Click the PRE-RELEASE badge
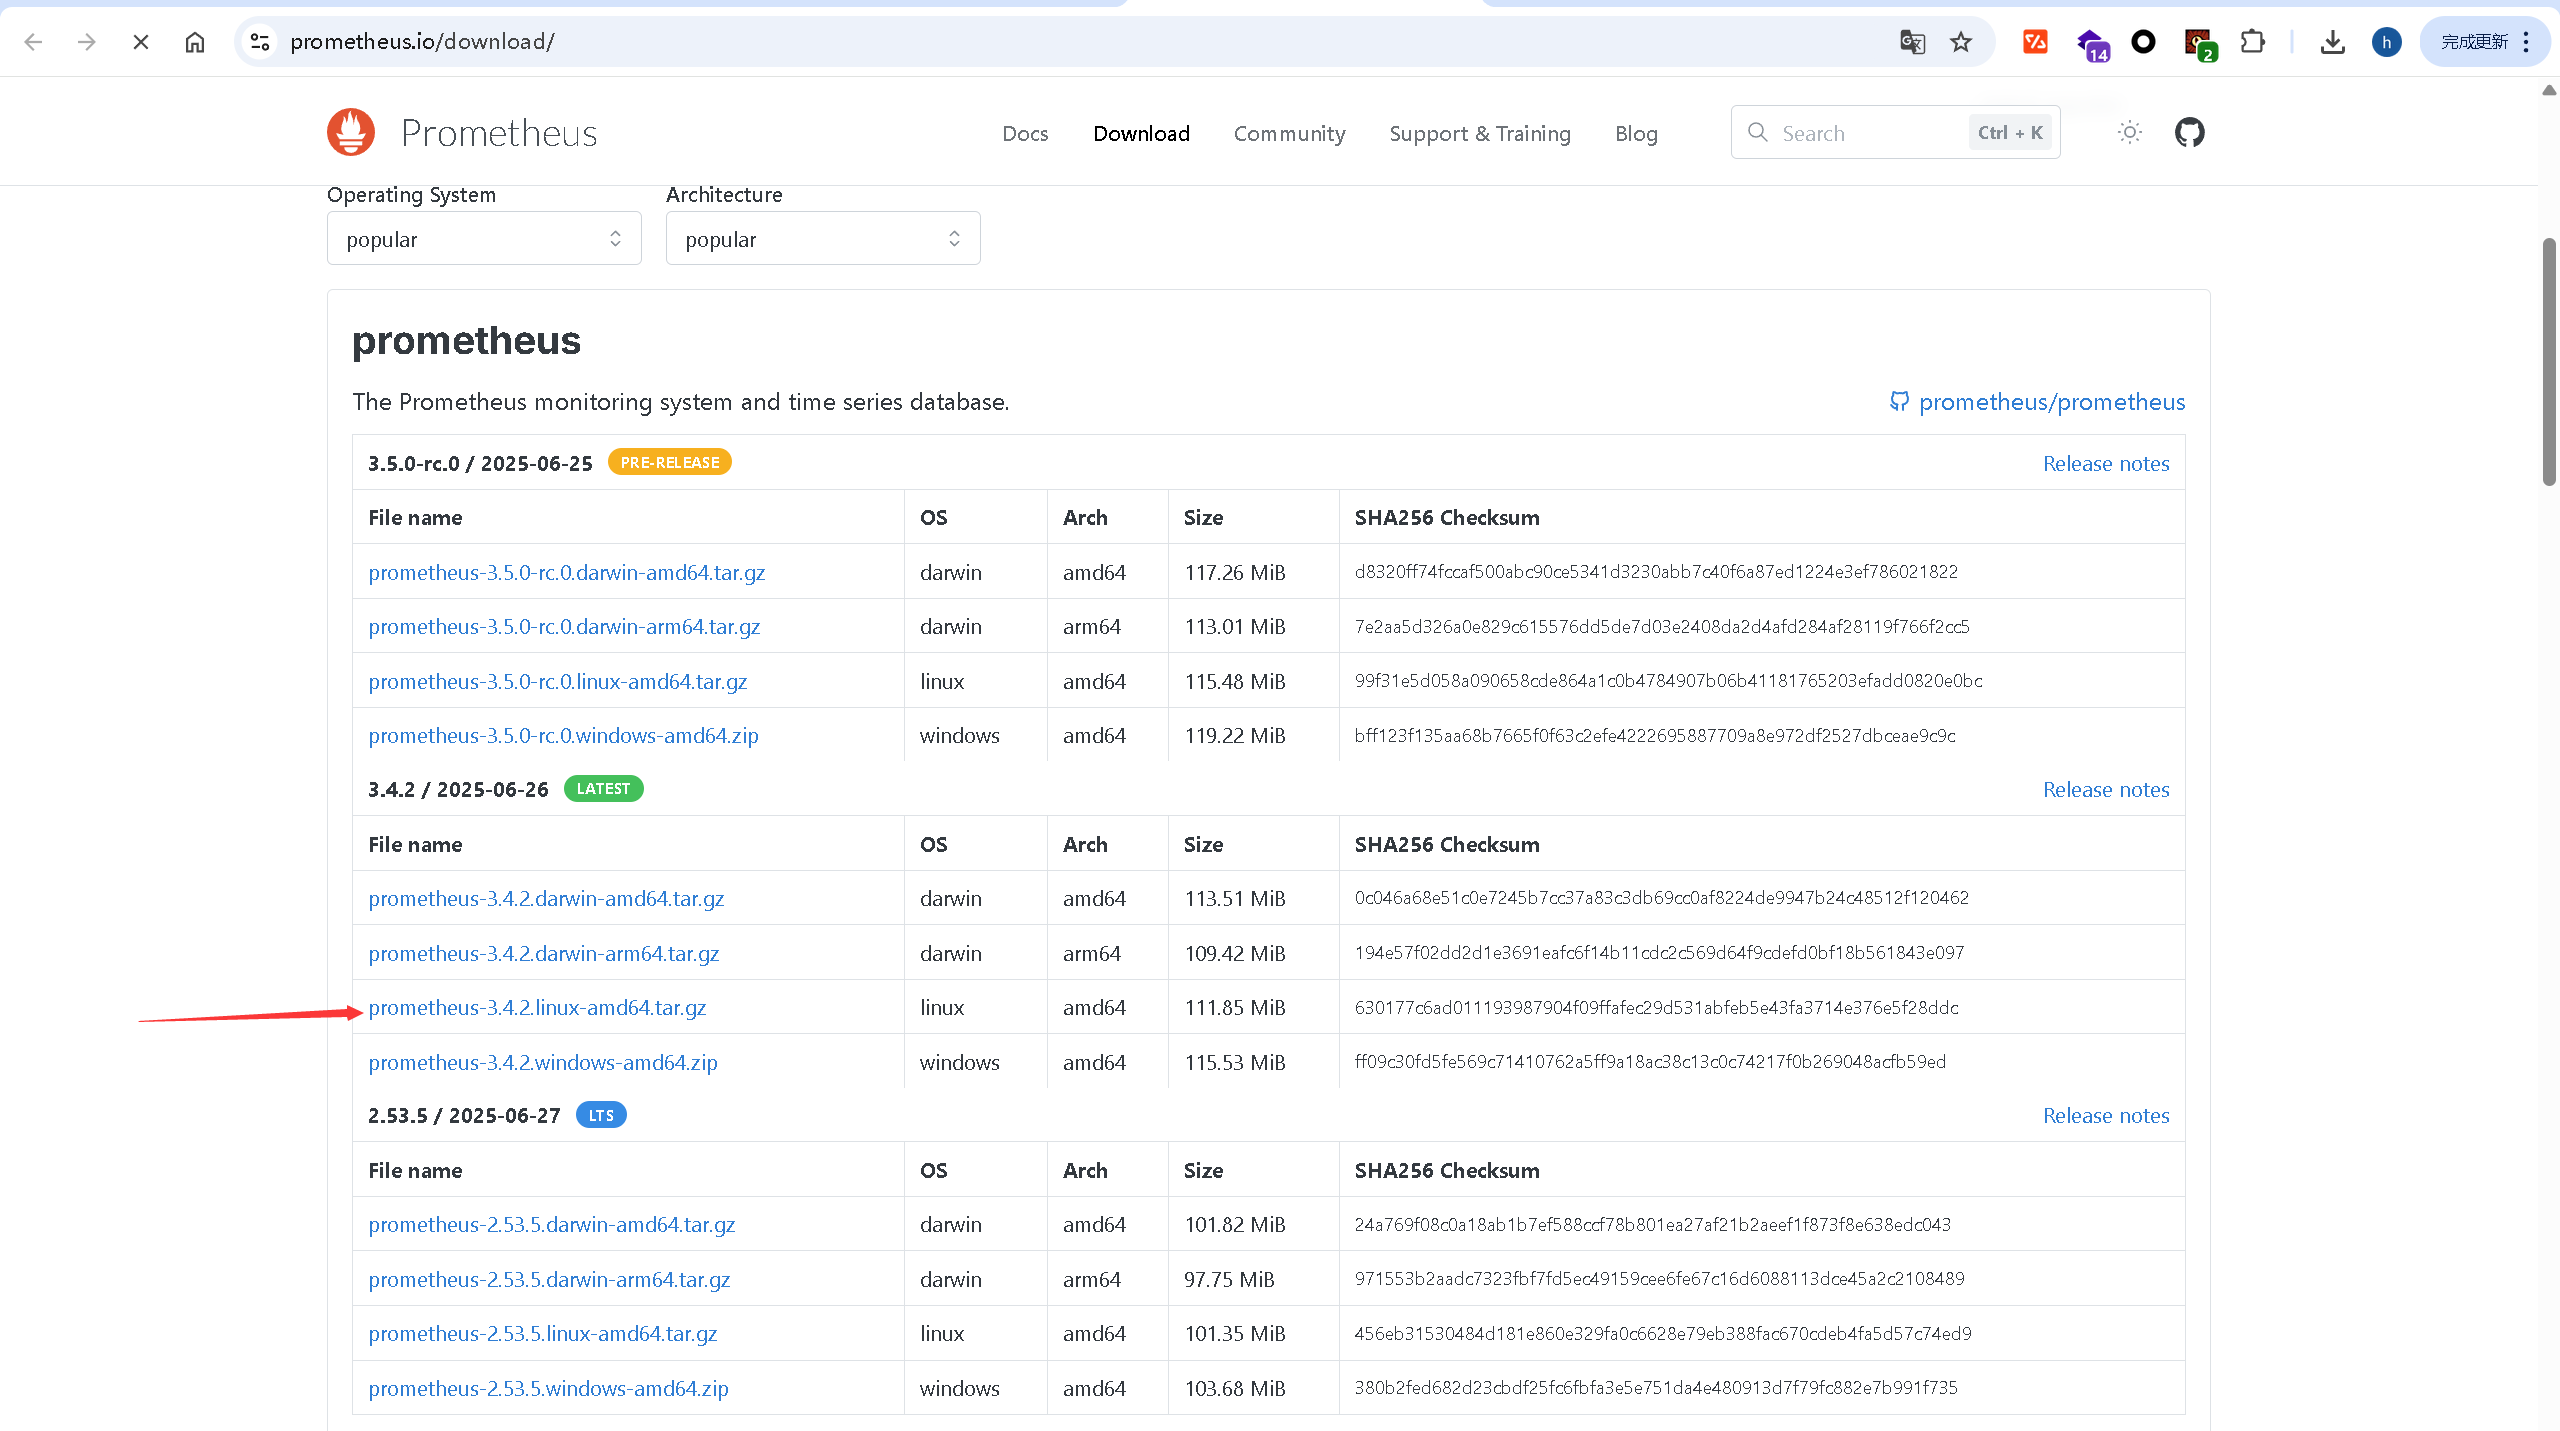Viewport: 2560px width, 1431px height. pos(670,462)
